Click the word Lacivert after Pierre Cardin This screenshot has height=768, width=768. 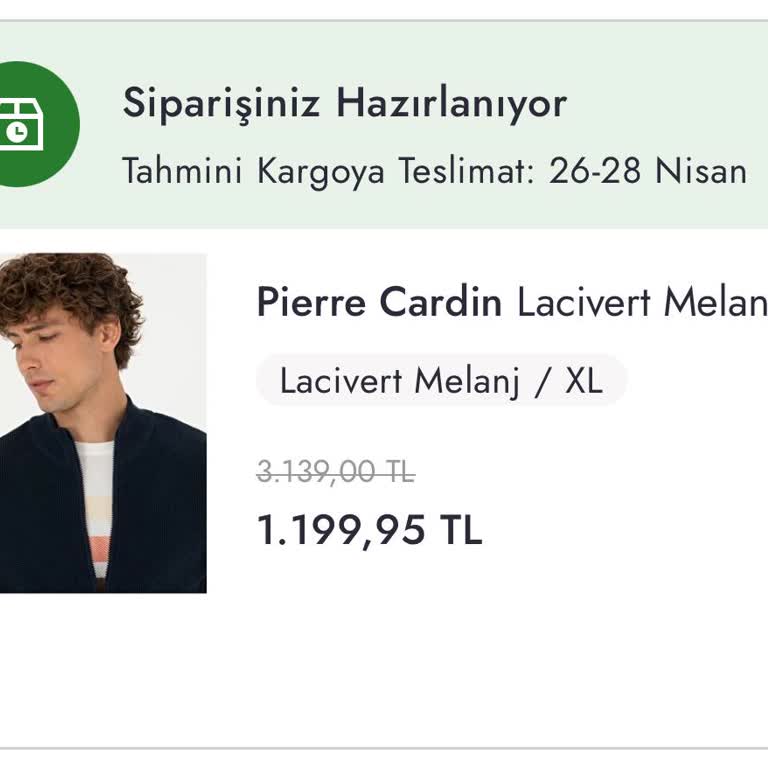point(584,302)
